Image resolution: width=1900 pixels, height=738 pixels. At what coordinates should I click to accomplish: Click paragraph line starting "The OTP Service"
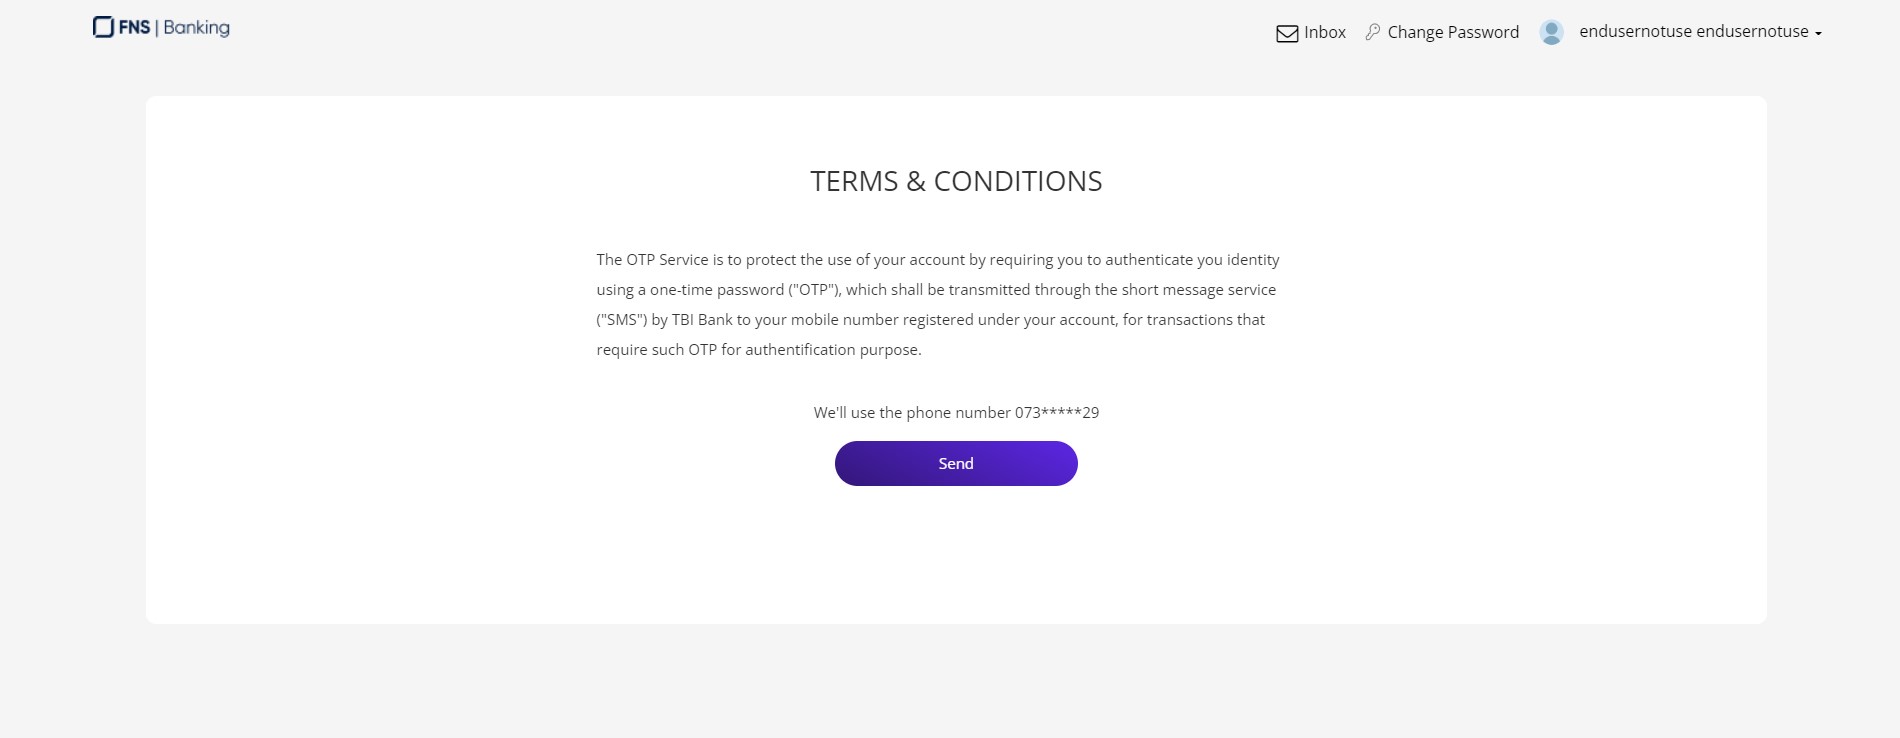coord(937,260)
